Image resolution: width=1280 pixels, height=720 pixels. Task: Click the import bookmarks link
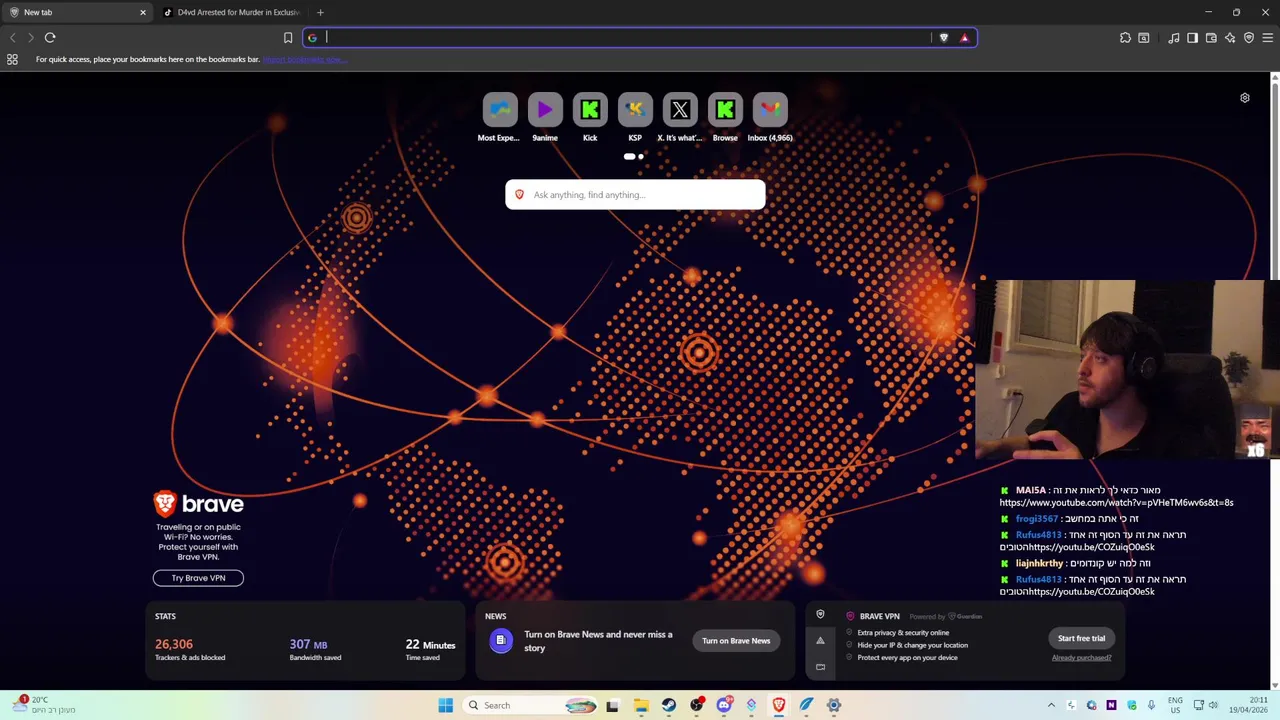pos(304,59)
